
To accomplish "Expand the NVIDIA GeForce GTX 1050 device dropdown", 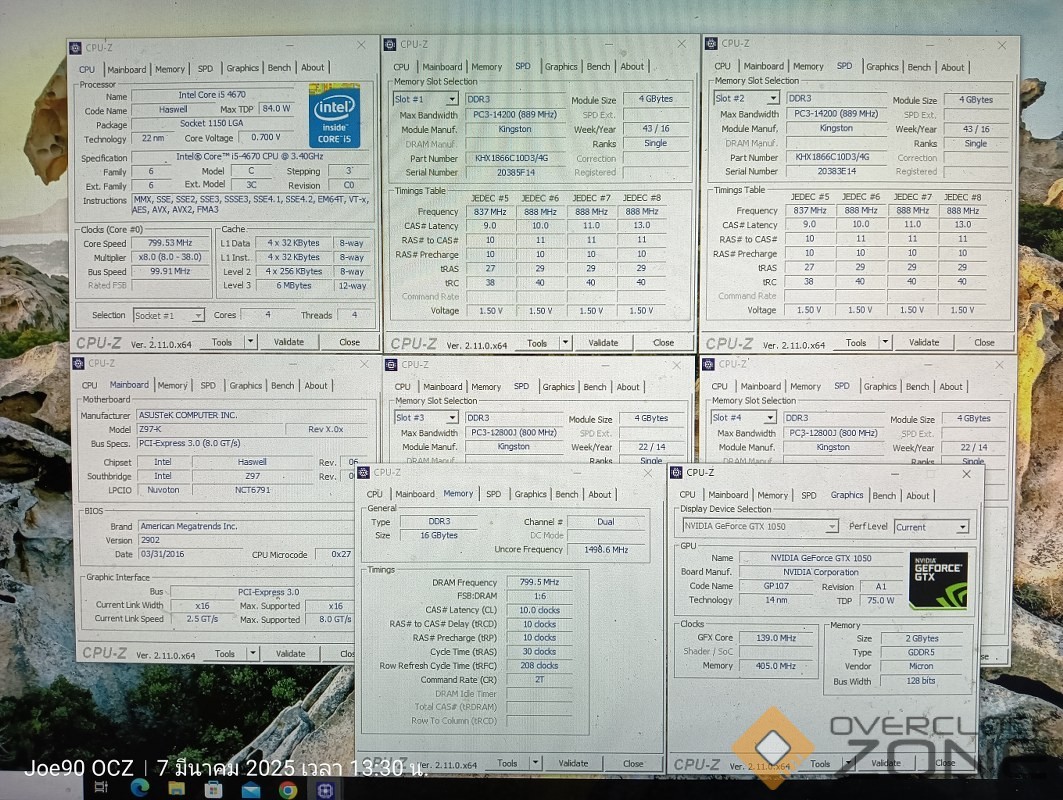I will tap(831, 527).
